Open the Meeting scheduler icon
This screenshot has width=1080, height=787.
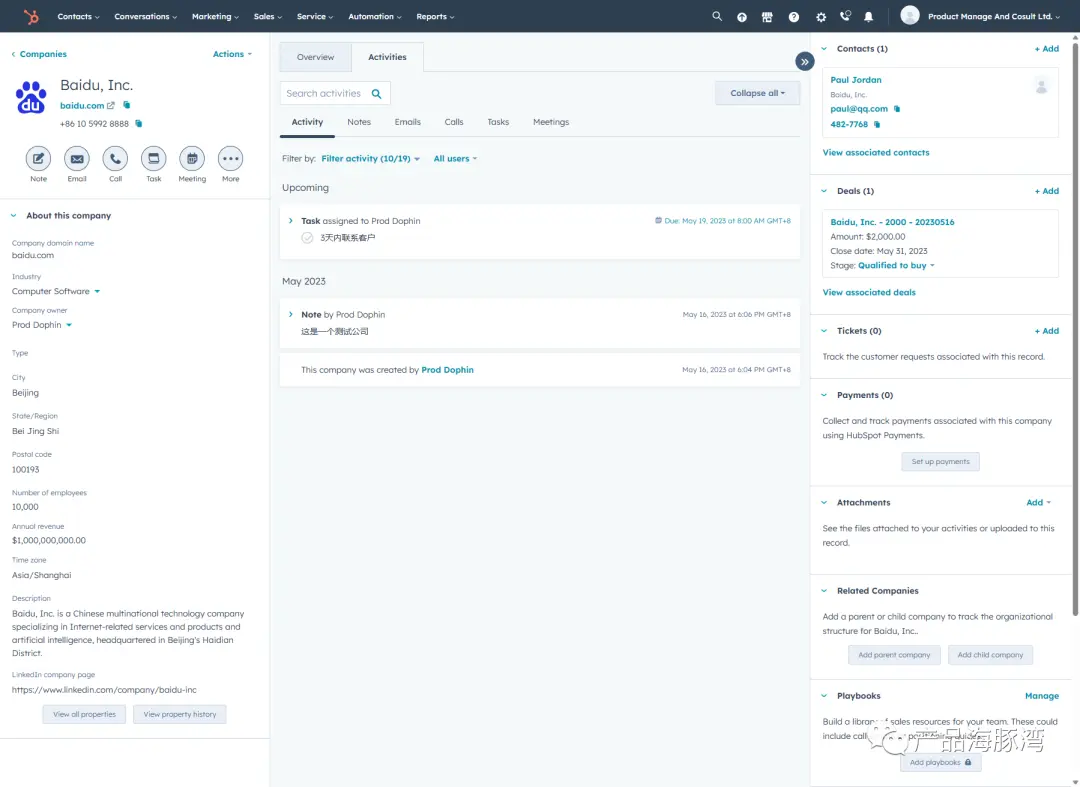tap(192, 158)
